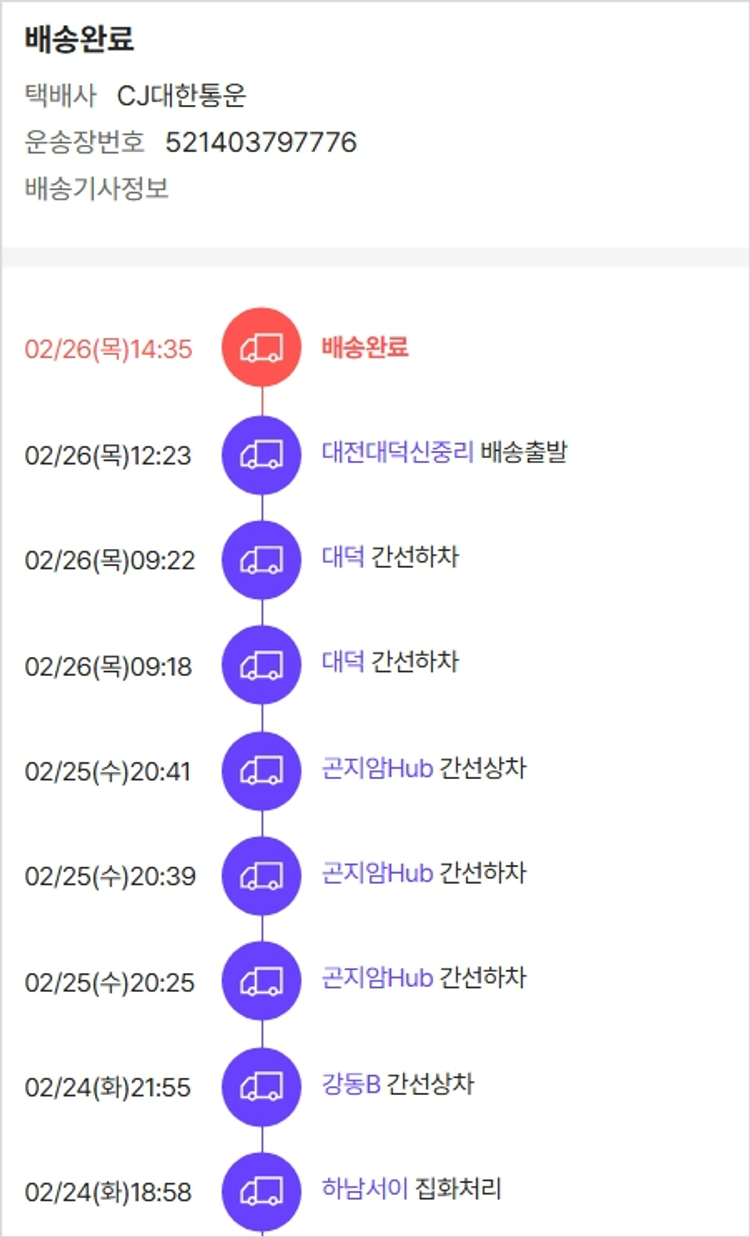Click truck icon beside 02/26 09:22 entry
This screenshot has width=750, height=1237.
point(261,560)
